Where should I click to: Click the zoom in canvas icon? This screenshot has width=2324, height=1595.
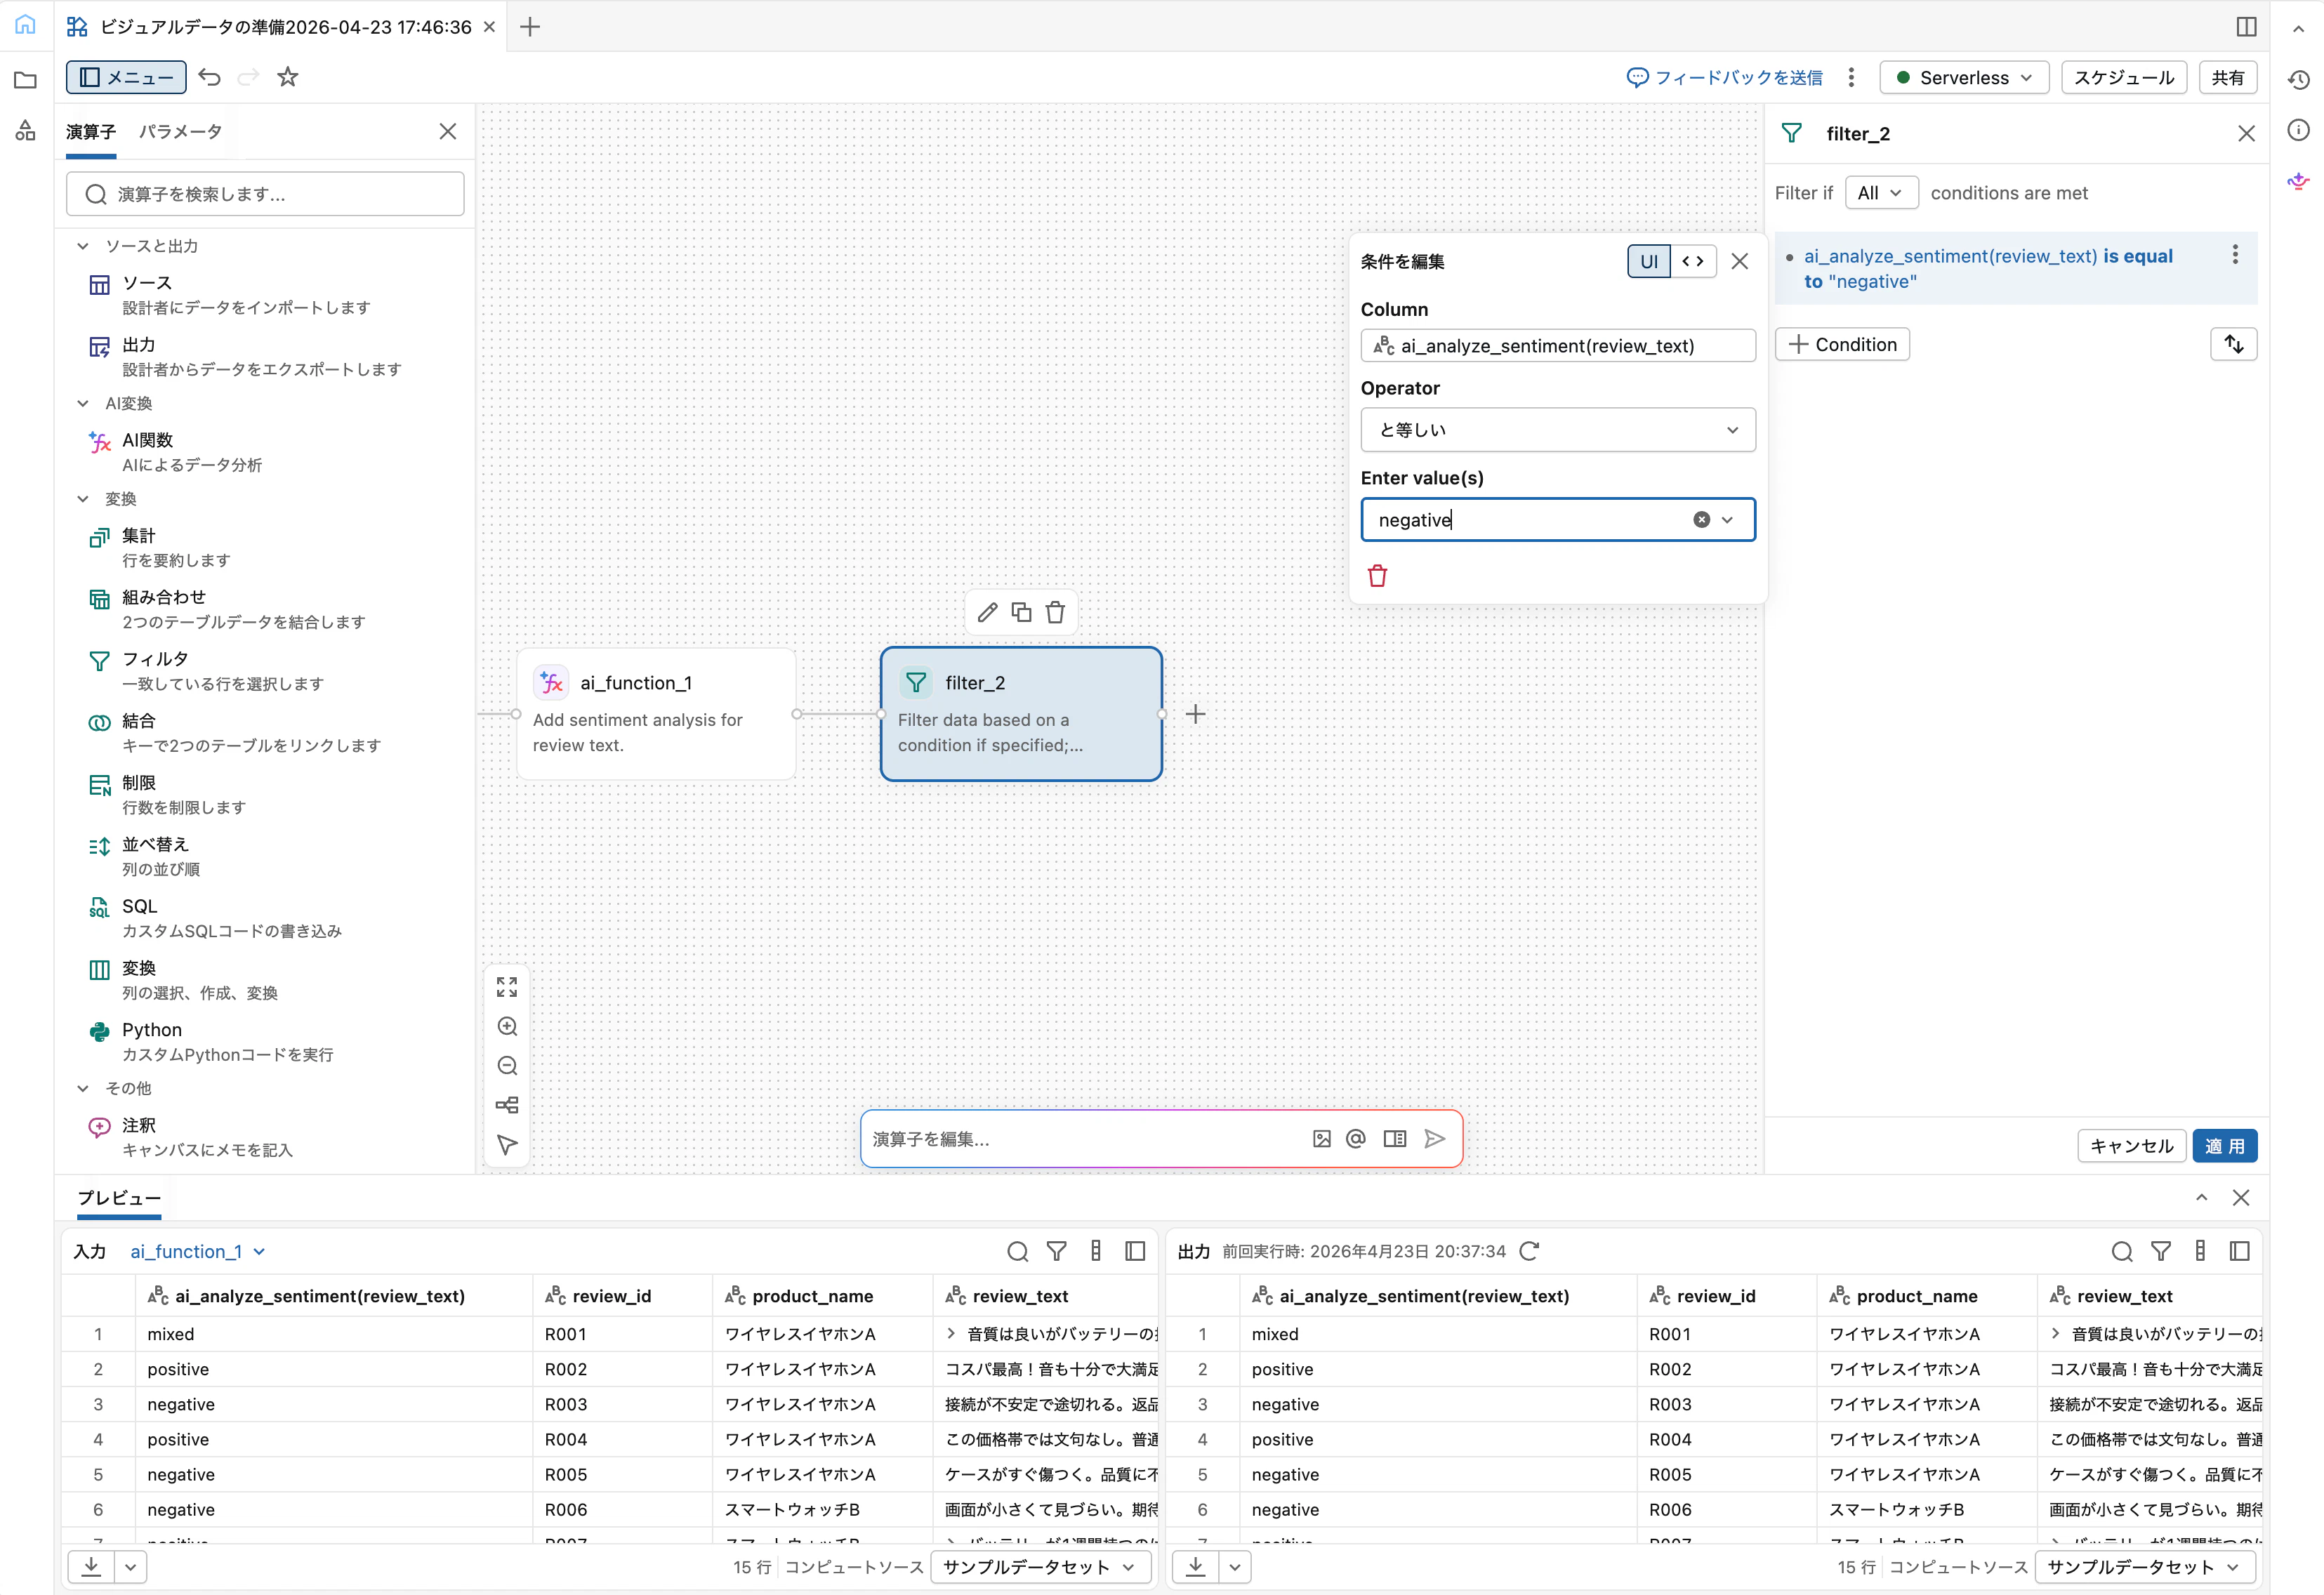[x=507, y=1027]
